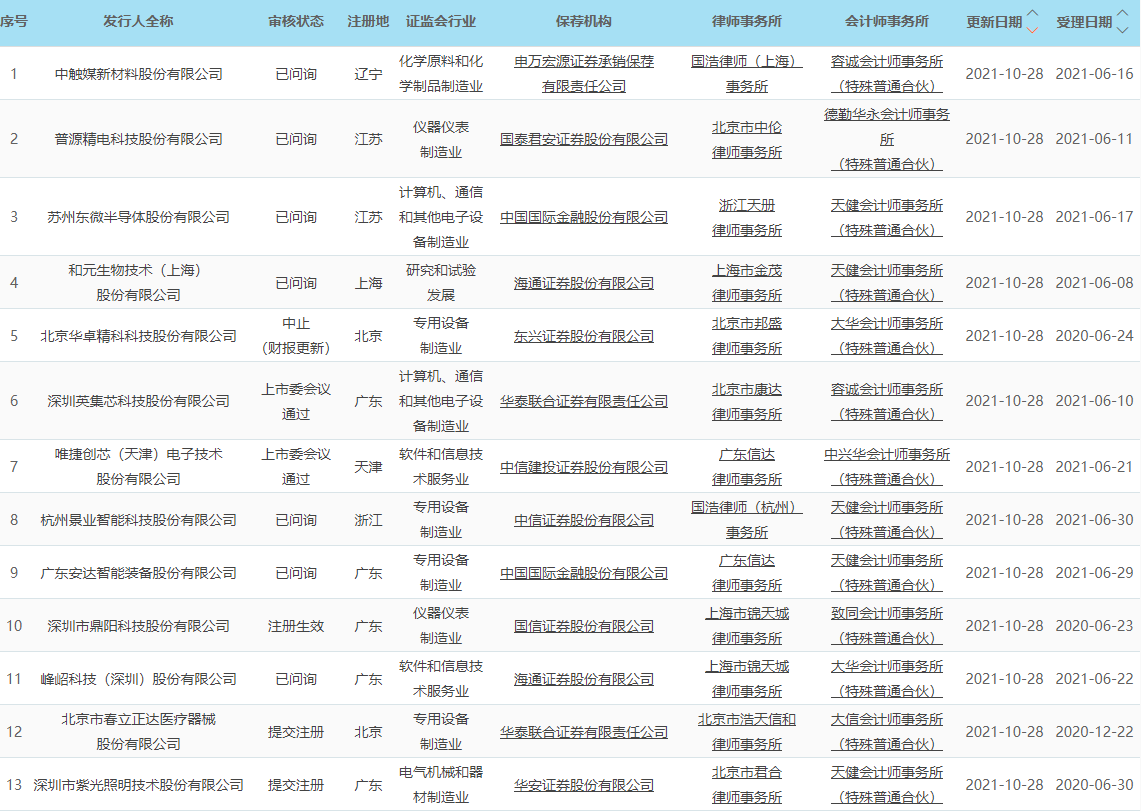
Task: Click the 更新日期 column header
Action: point(994,22)
